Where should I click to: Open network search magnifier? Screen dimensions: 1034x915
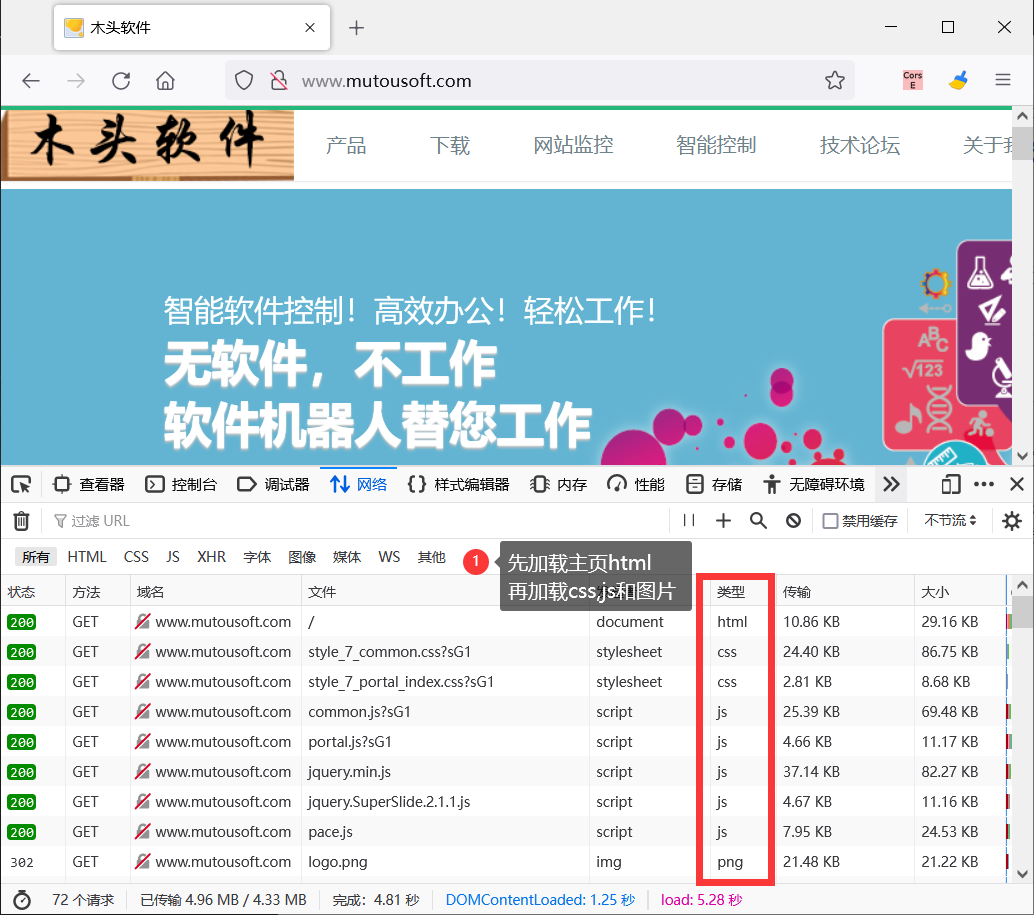(x=758, y=521)
